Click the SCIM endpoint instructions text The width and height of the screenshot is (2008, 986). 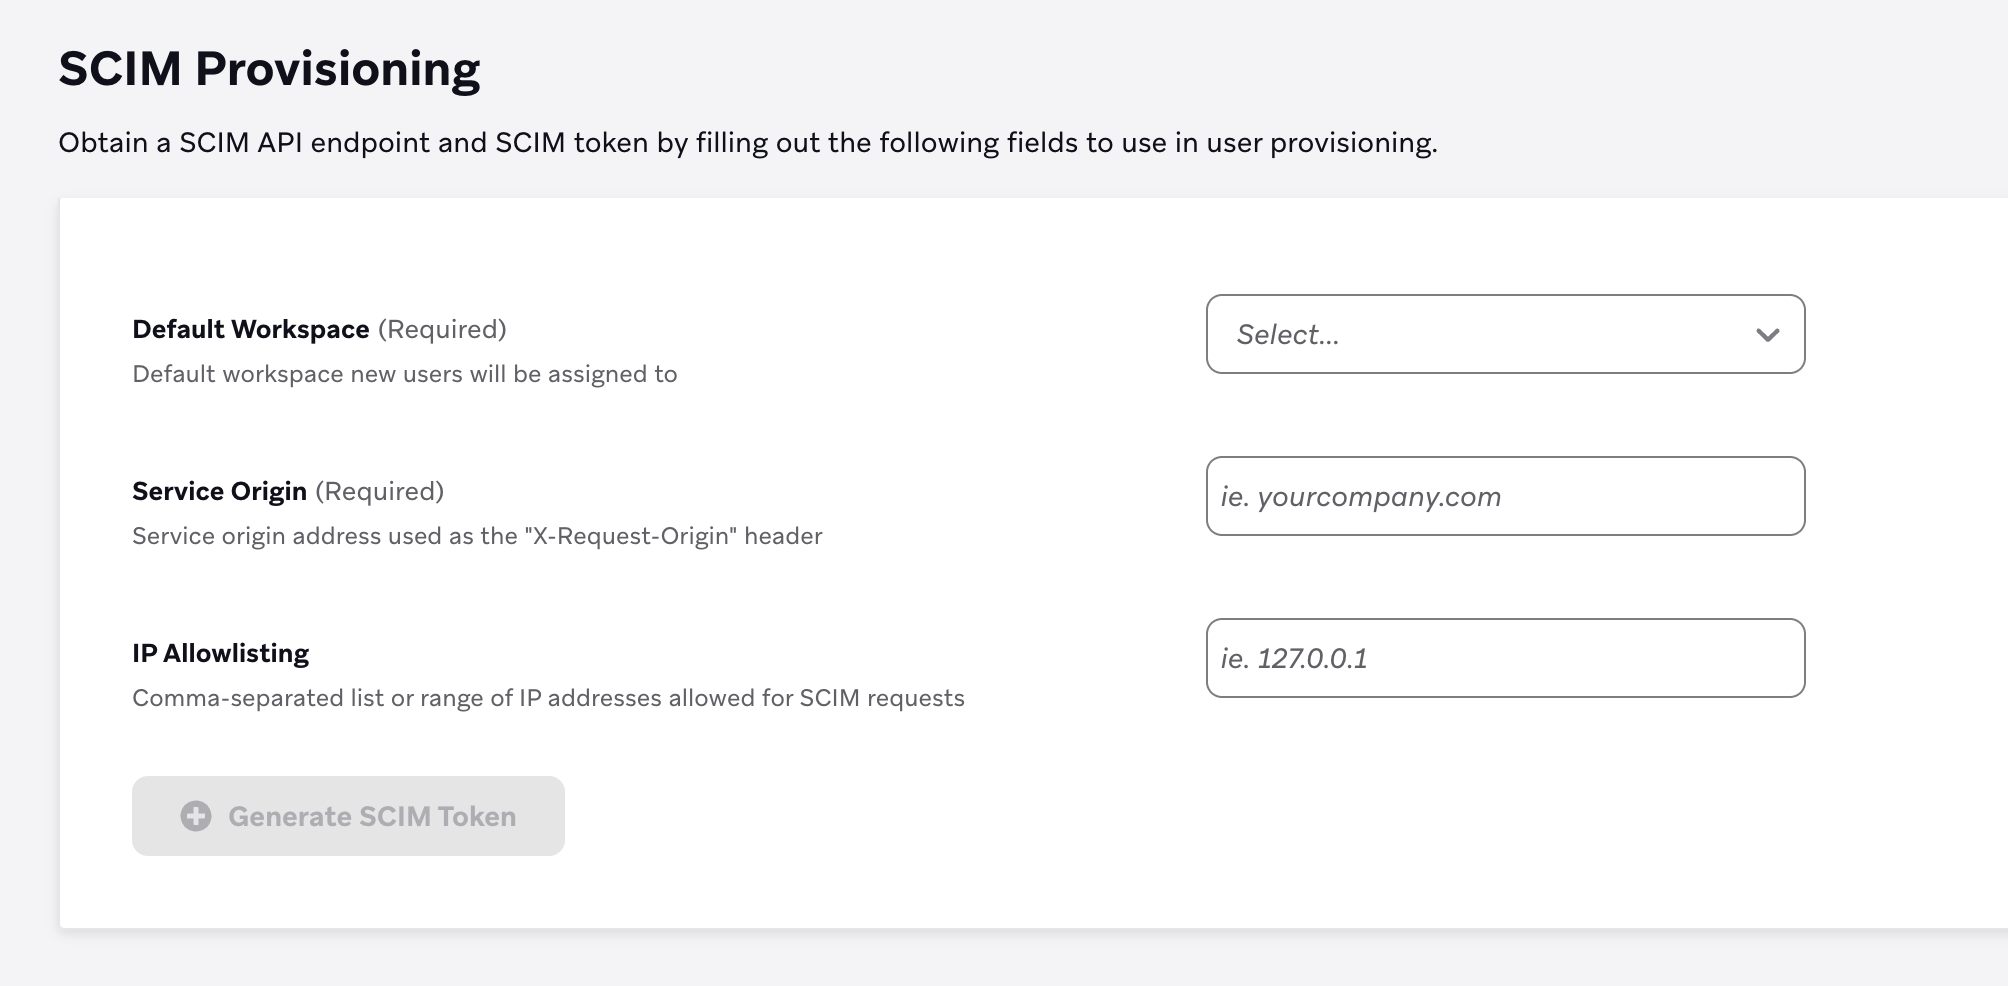point(748,142)
